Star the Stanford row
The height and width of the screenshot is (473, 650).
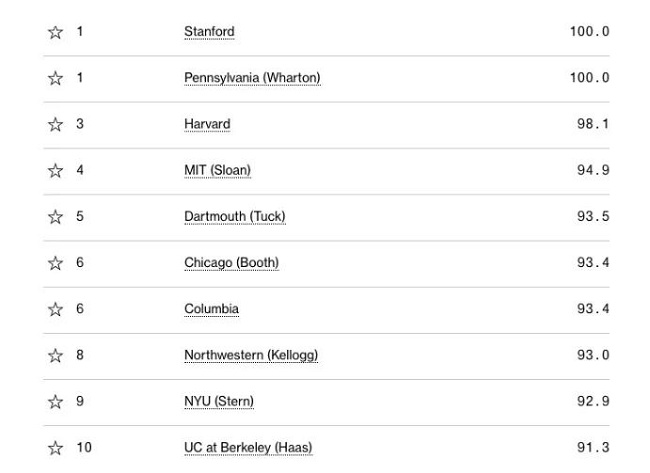[56, 32]
